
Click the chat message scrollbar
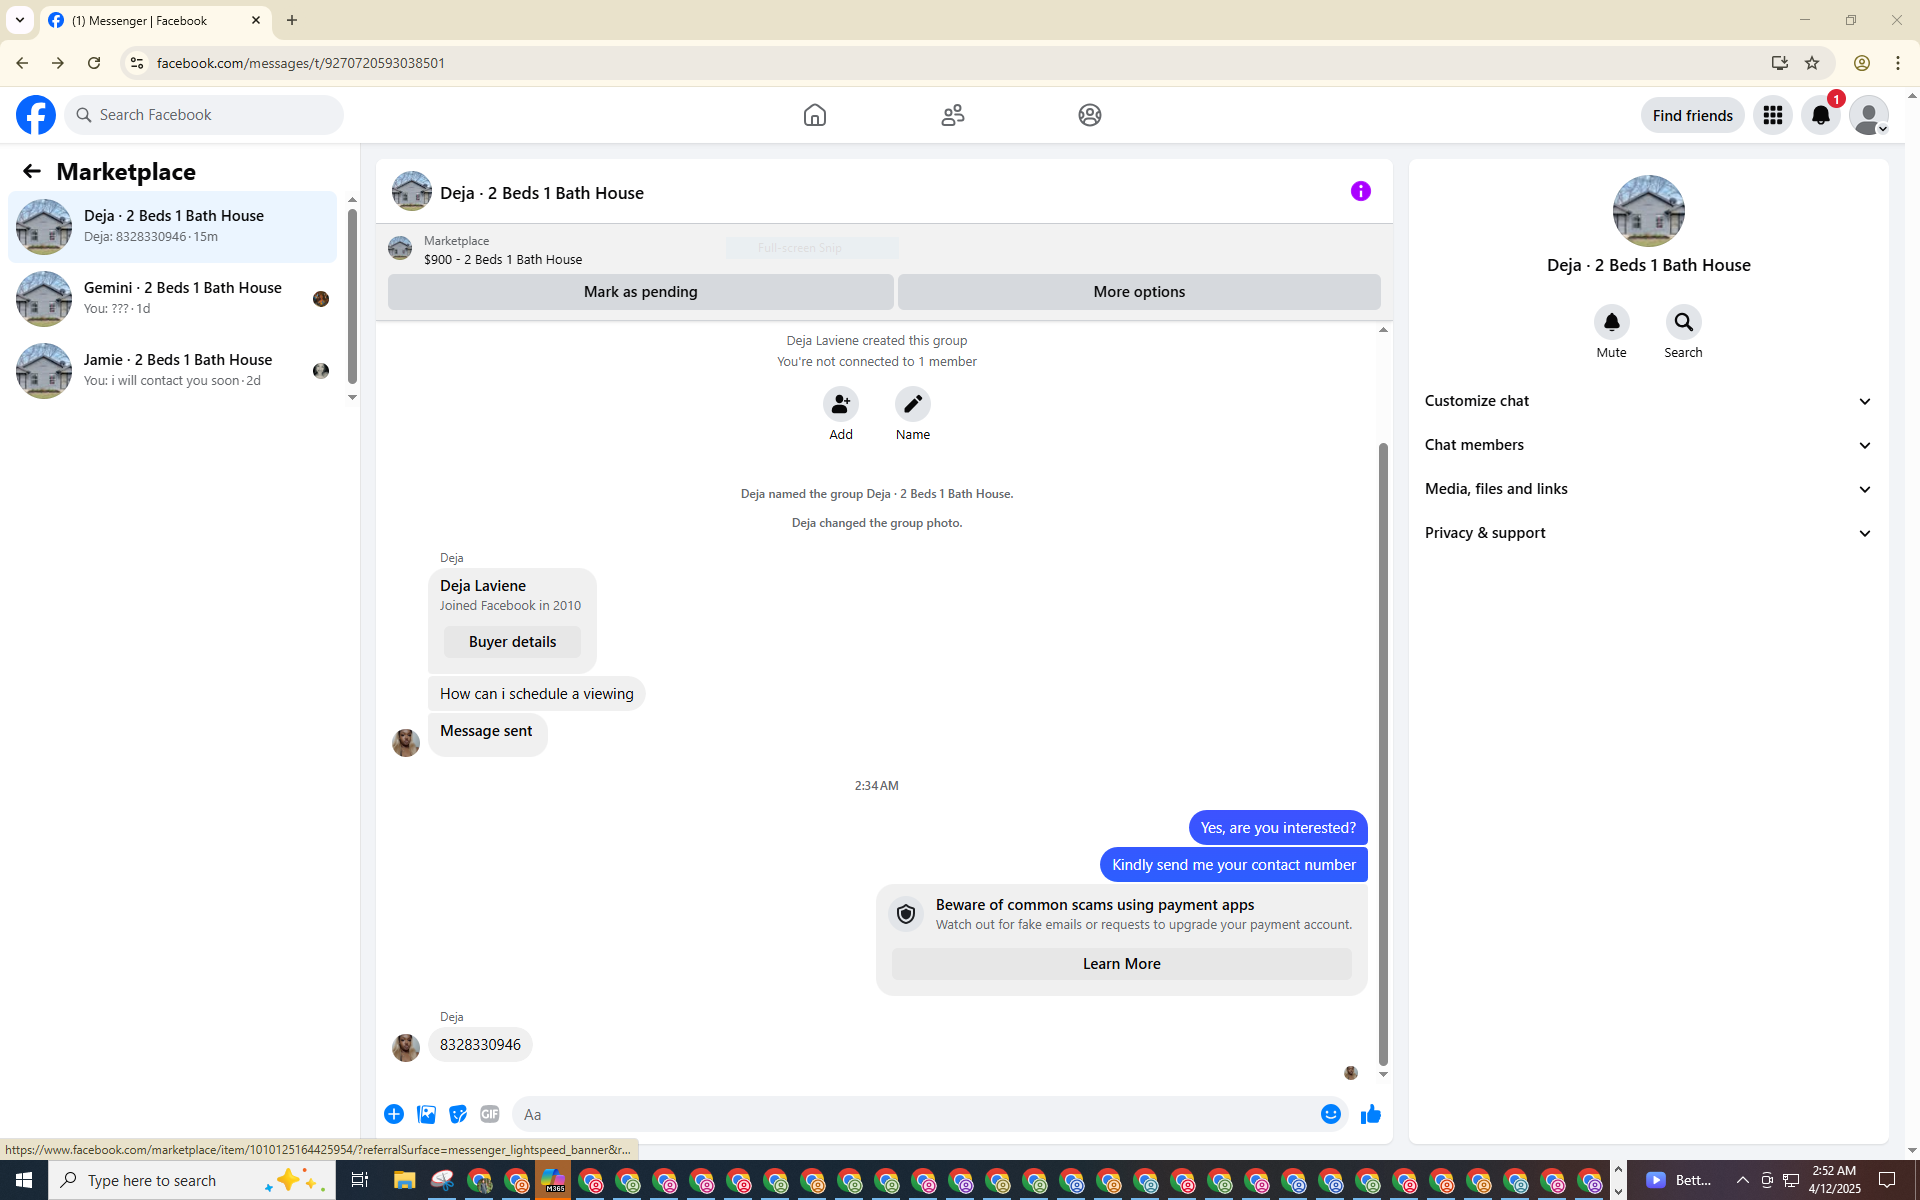coord(1383,754)
